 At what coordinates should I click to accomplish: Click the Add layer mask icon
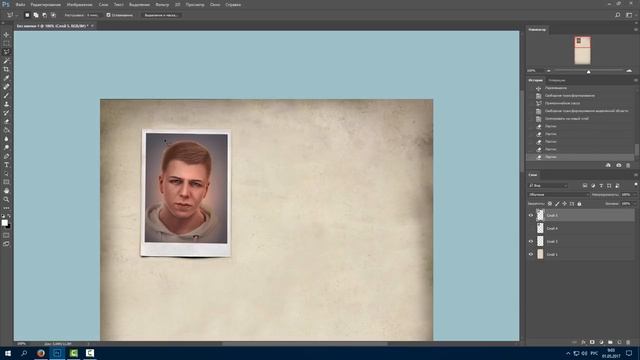click(x=592, y=342)
